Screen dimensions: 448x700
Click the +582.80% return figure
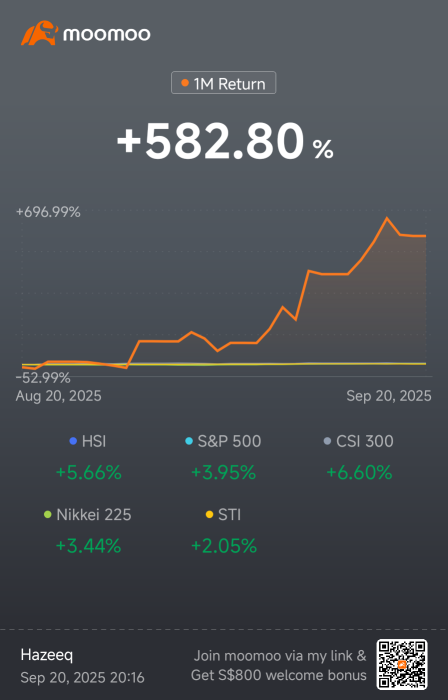point(225,142)
